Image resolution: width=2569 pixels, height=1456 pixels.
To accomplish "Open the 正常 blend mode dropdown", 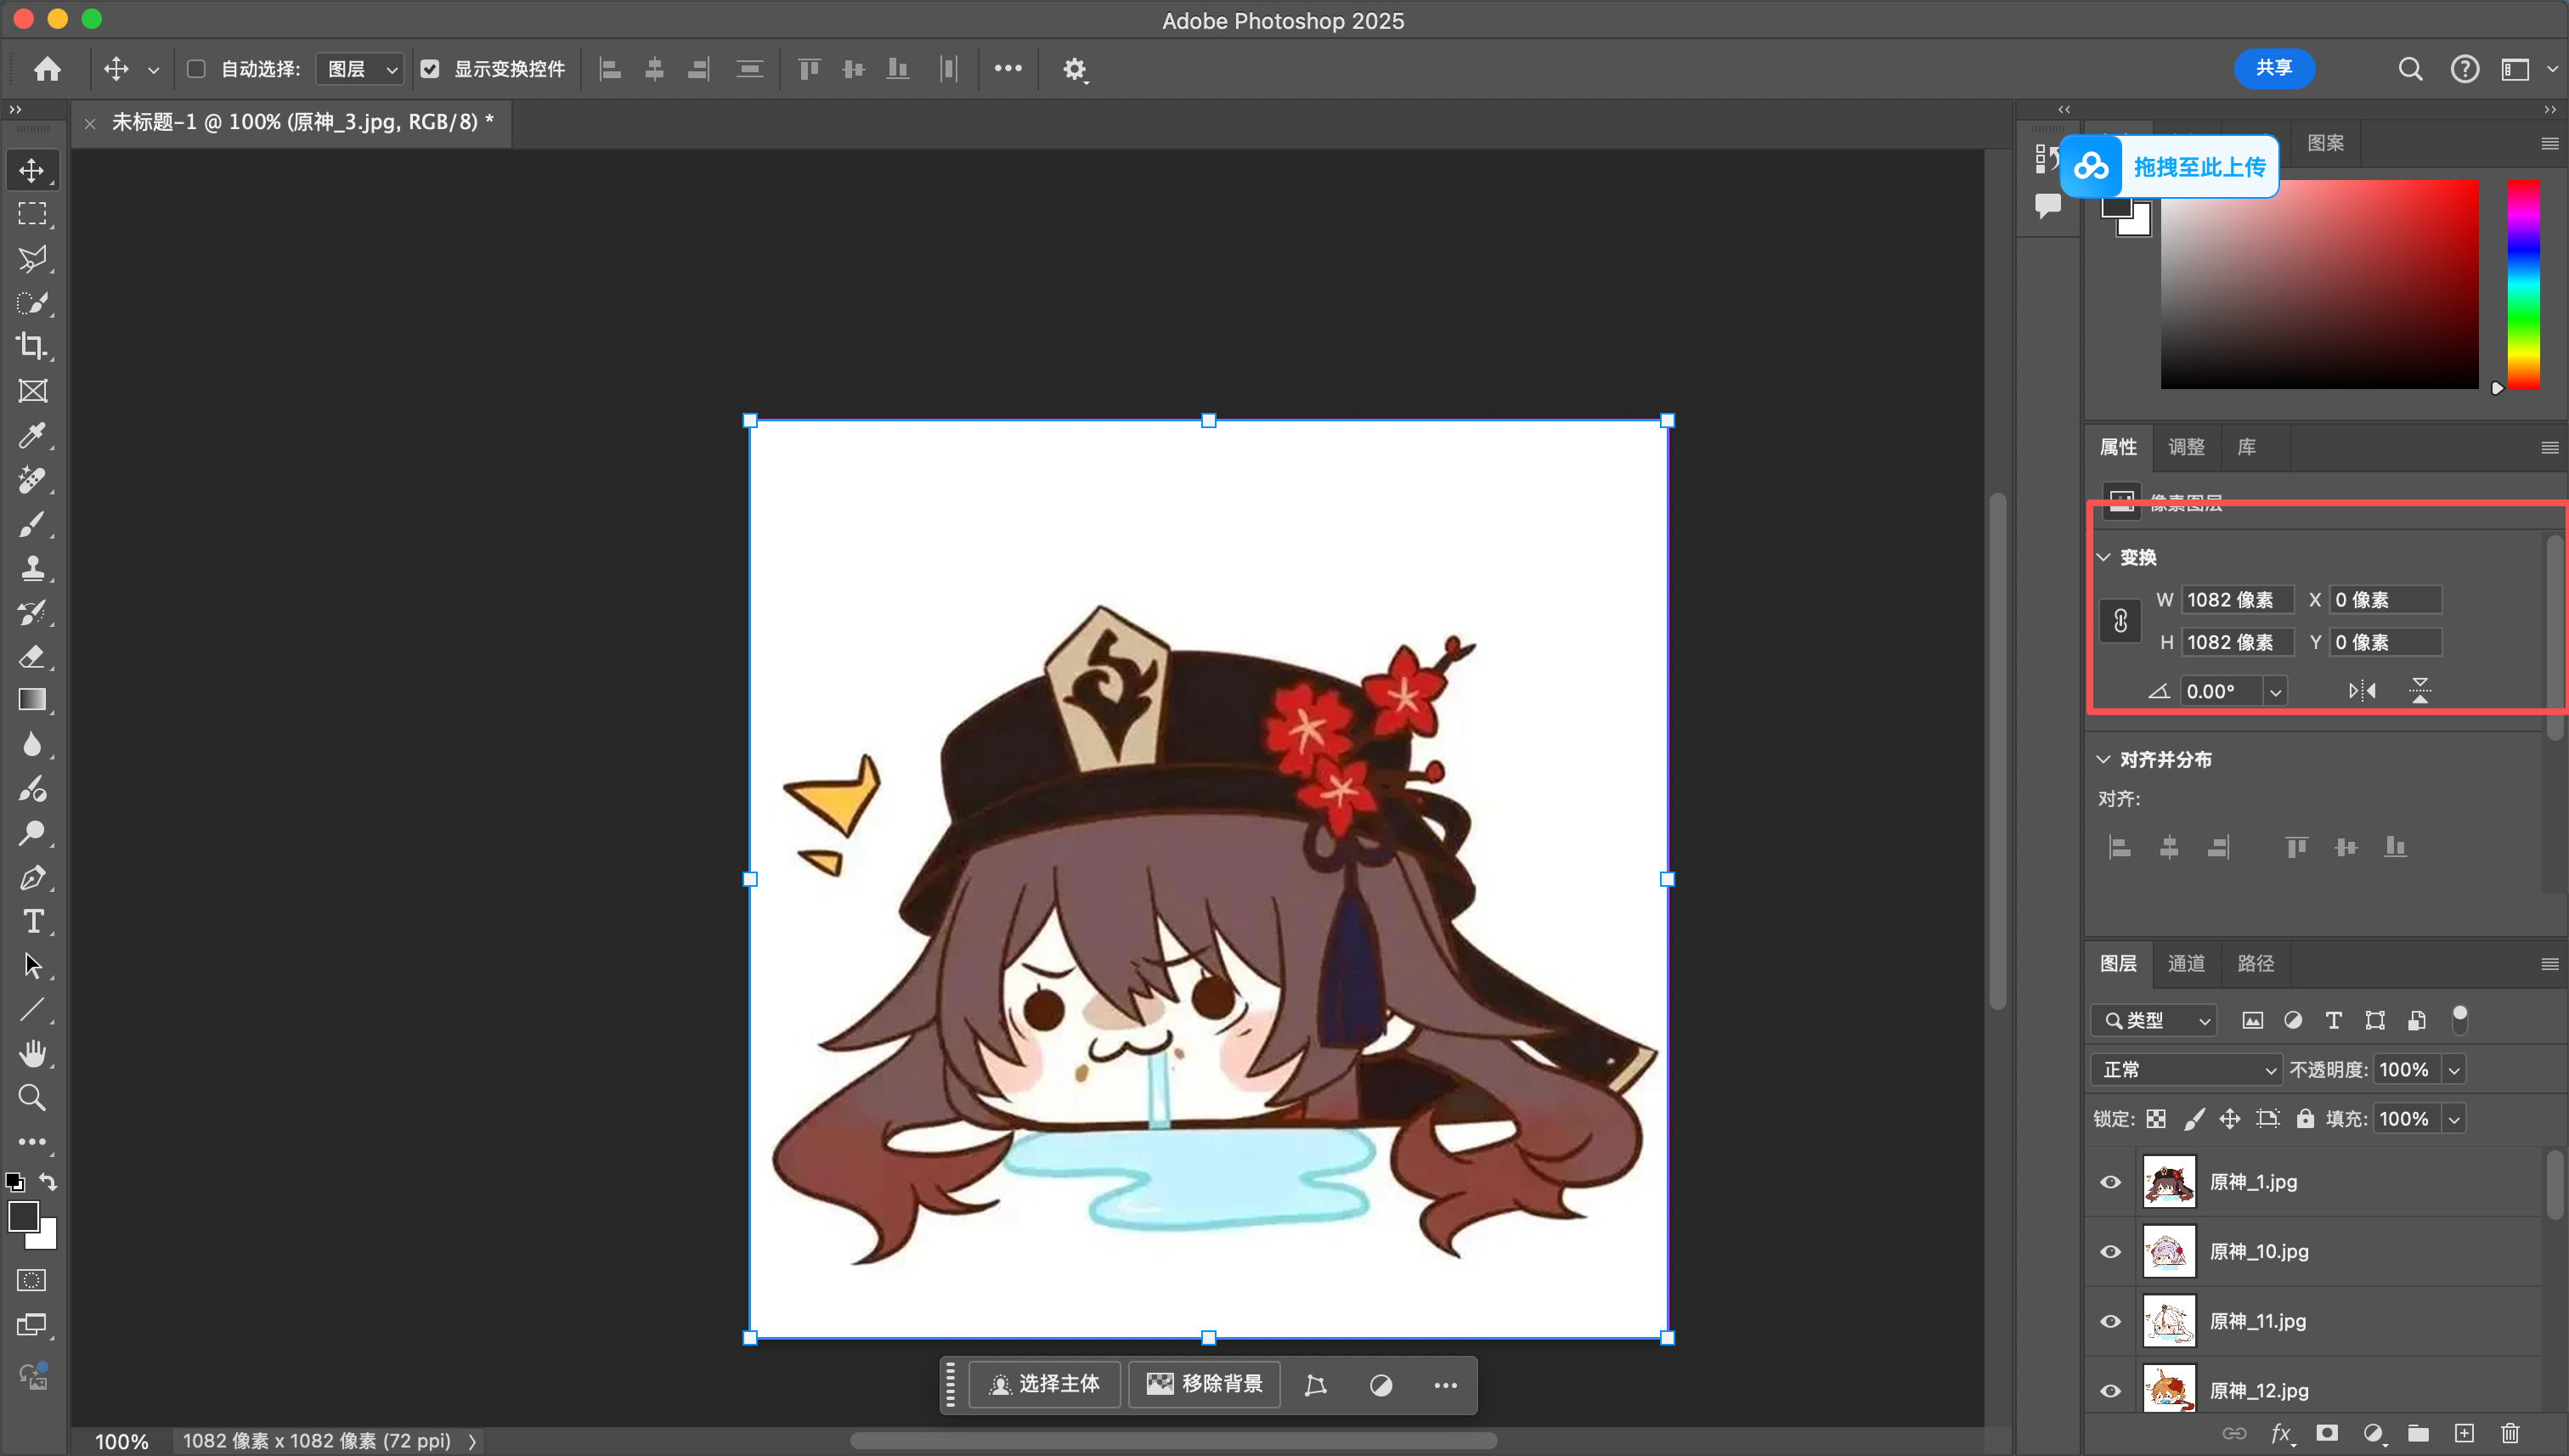I will (x=2186, y=1070).
